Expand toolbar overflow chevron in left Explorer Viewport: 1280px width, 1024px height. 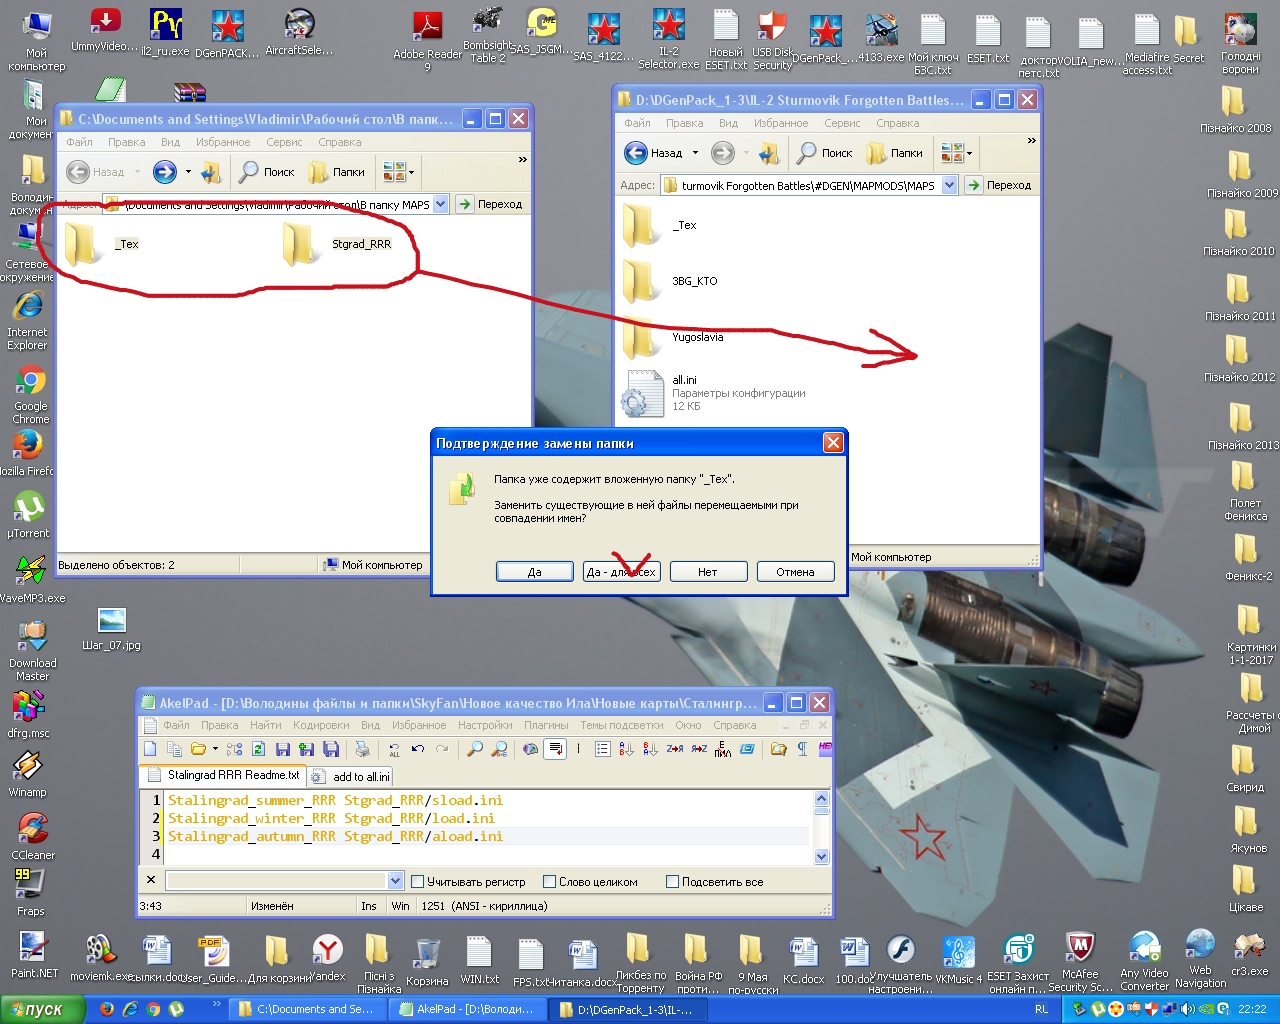pos(522,160)
